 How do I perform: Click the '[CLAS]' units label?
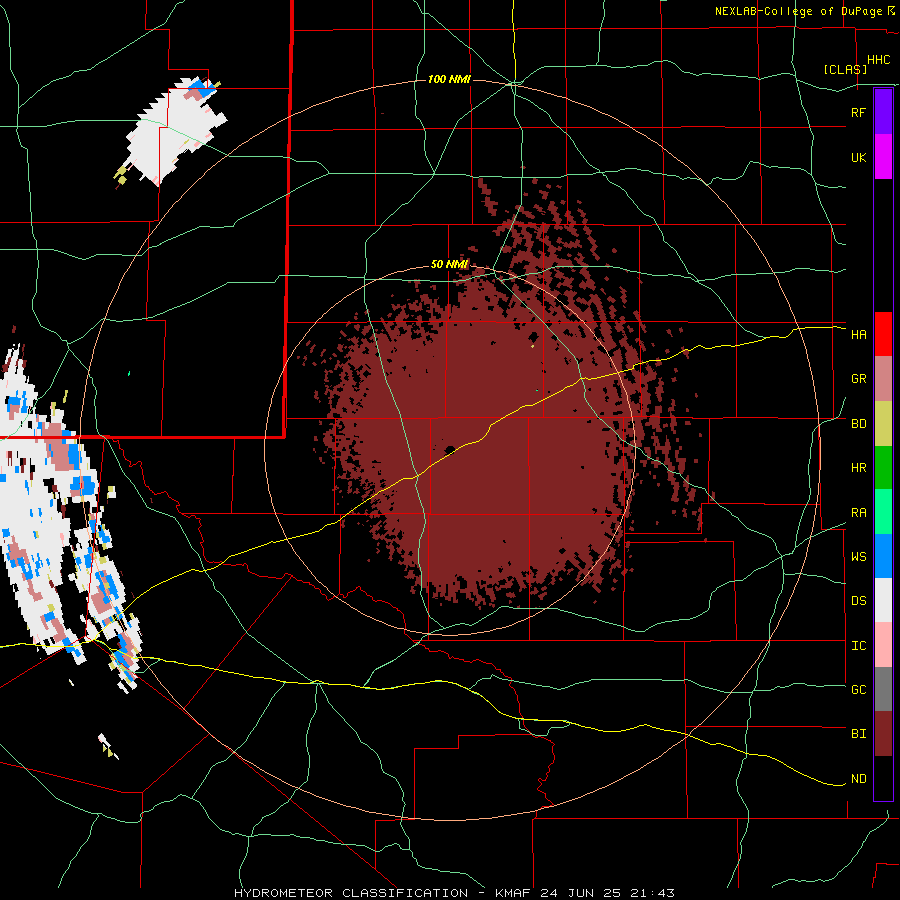coord(845,69)
